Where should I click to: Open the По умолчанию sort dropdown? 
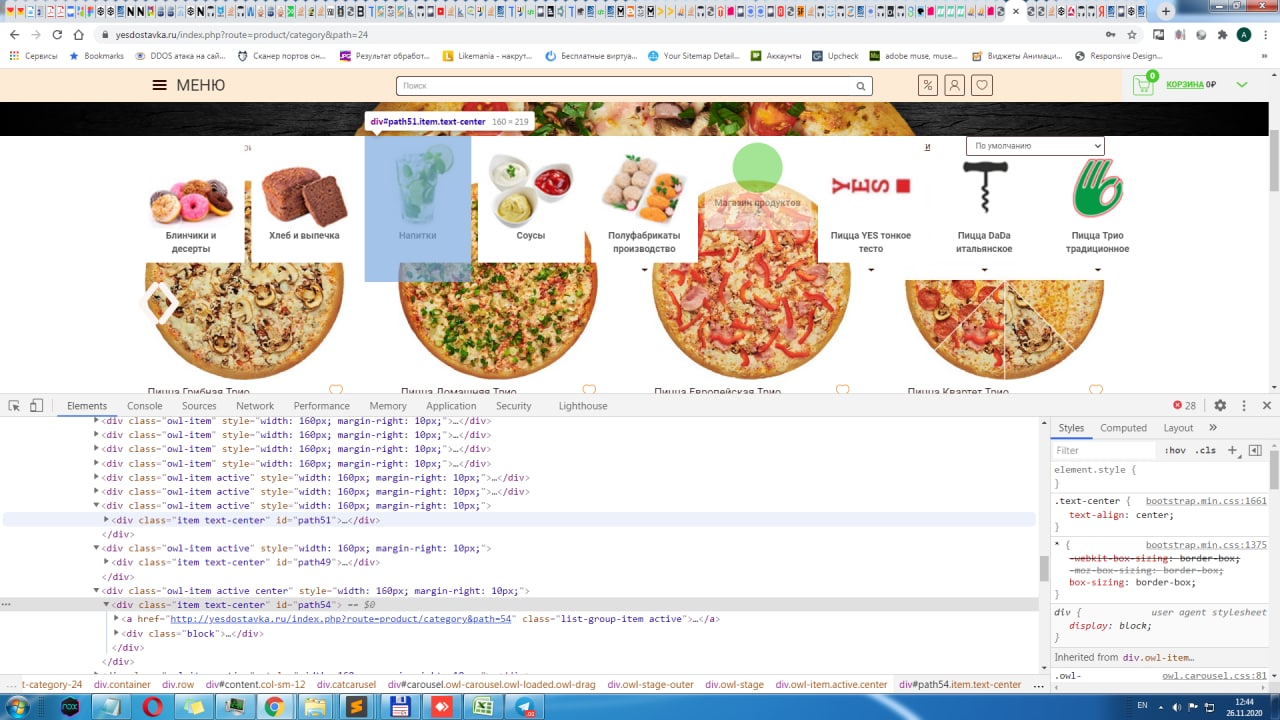[x=1035, y=146]
